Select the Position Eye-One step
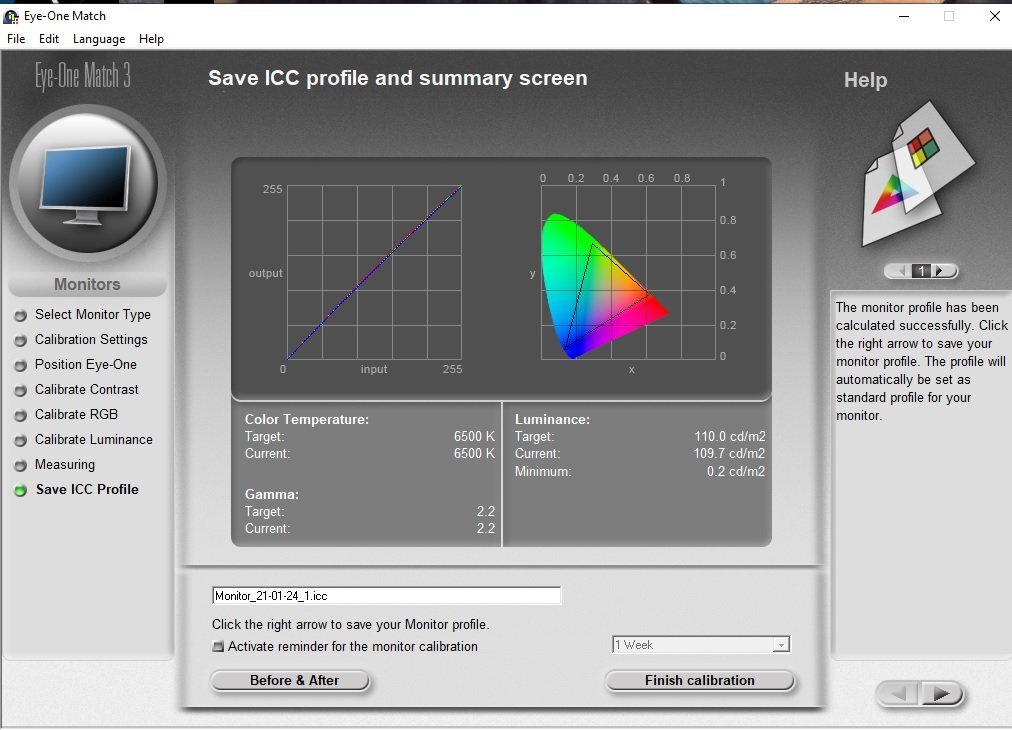The height and width of the screenshot is (730, 1012). (x=86, y=365)
